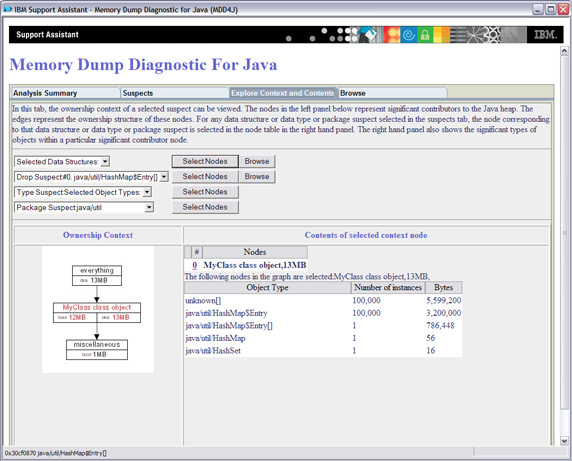Click Select Nodes for Drop Suspect row
The width and height of the screenshot is (572, 461).
[205, 177]
